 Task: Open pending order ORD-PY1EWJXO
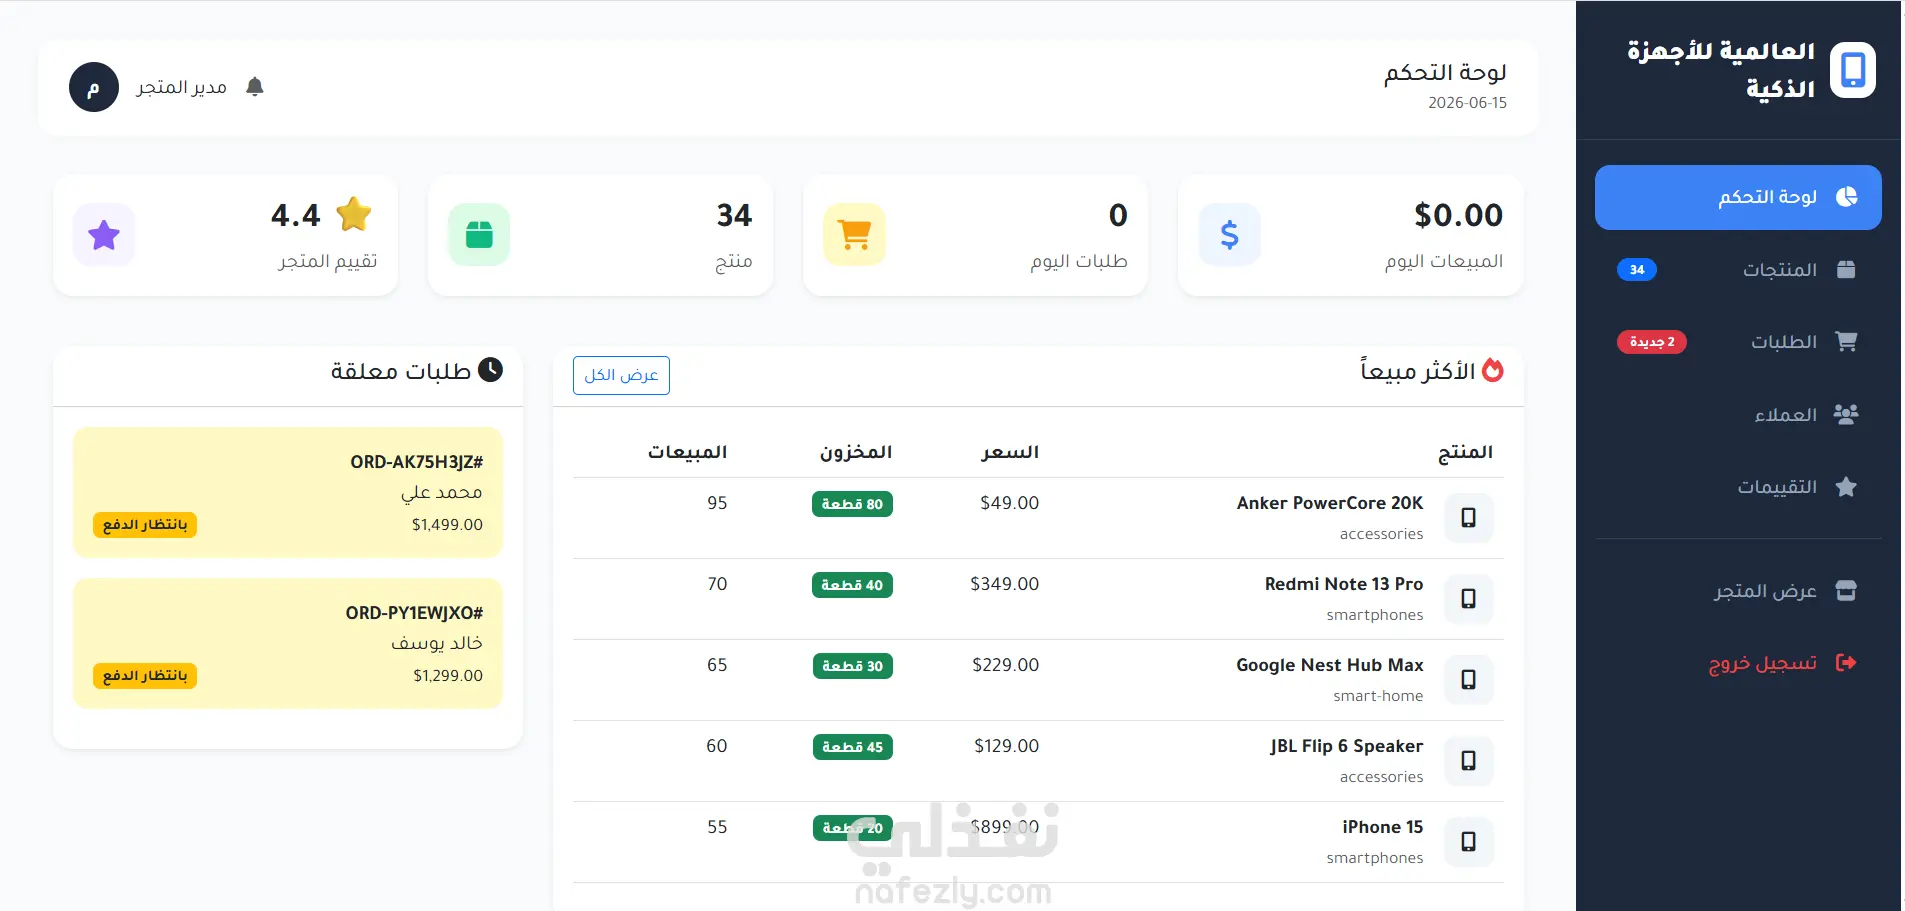288,644
